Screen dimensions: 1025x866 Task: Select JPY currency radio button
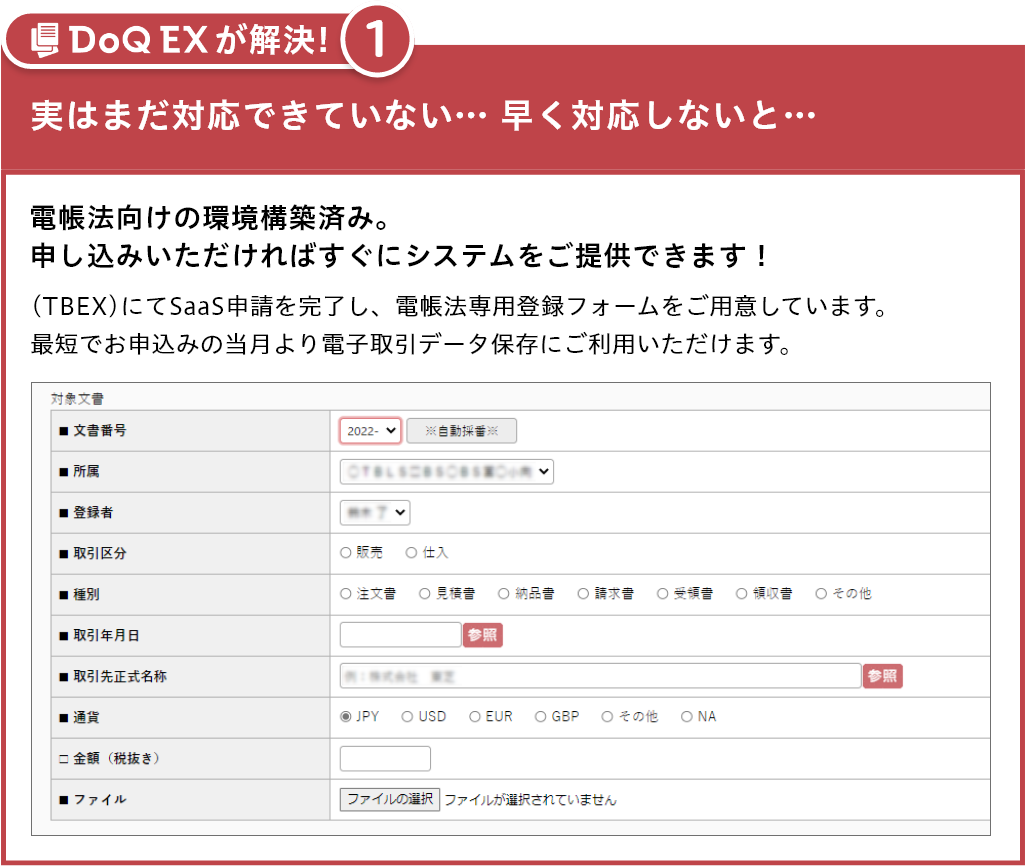[346, 717]
